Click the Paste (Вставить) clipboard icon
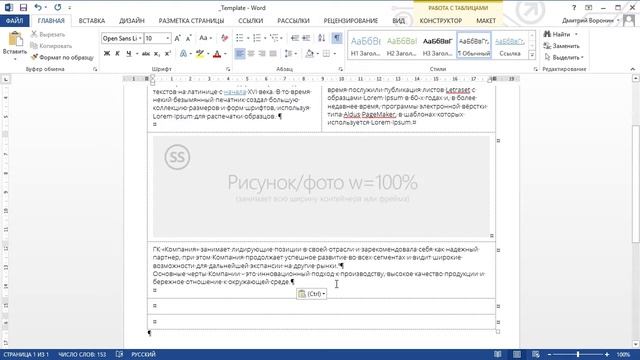 point(15,40)
